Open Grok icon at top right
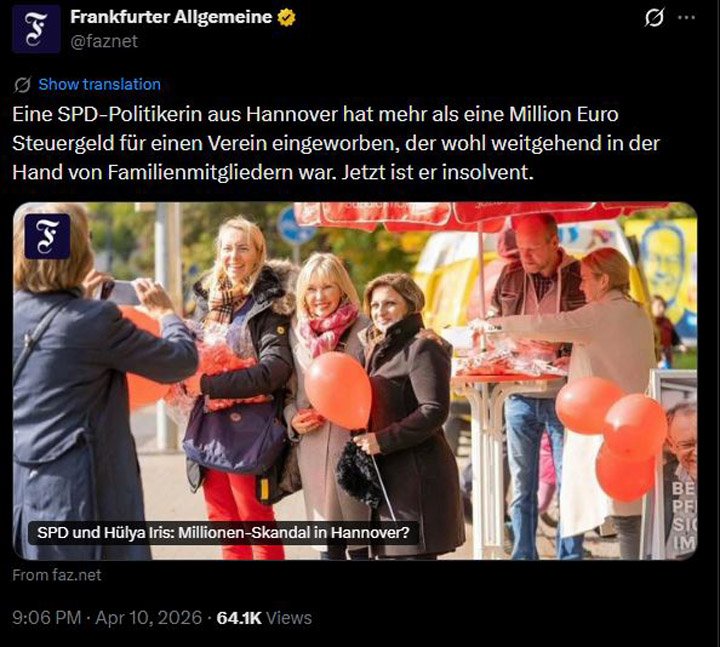Viewport: 720px width, 647px height. (654, 18)
